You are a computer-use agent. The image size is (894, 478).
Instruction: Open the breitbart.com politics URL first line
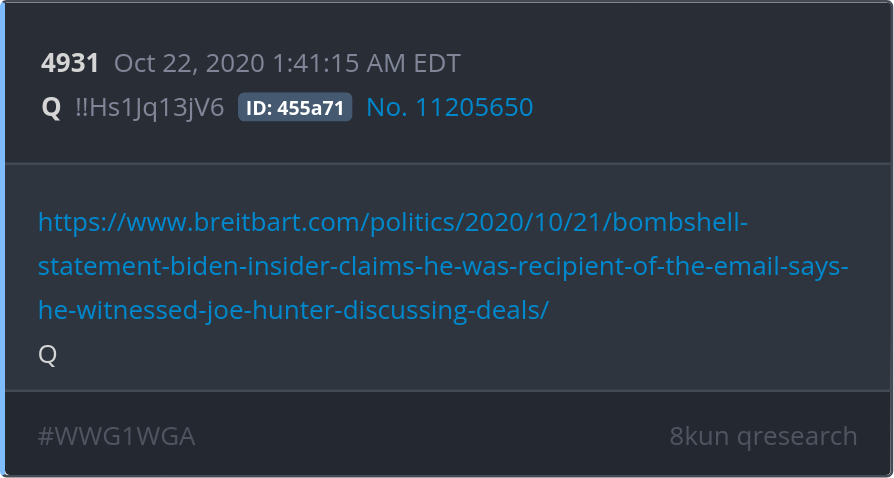pos(393,222)
